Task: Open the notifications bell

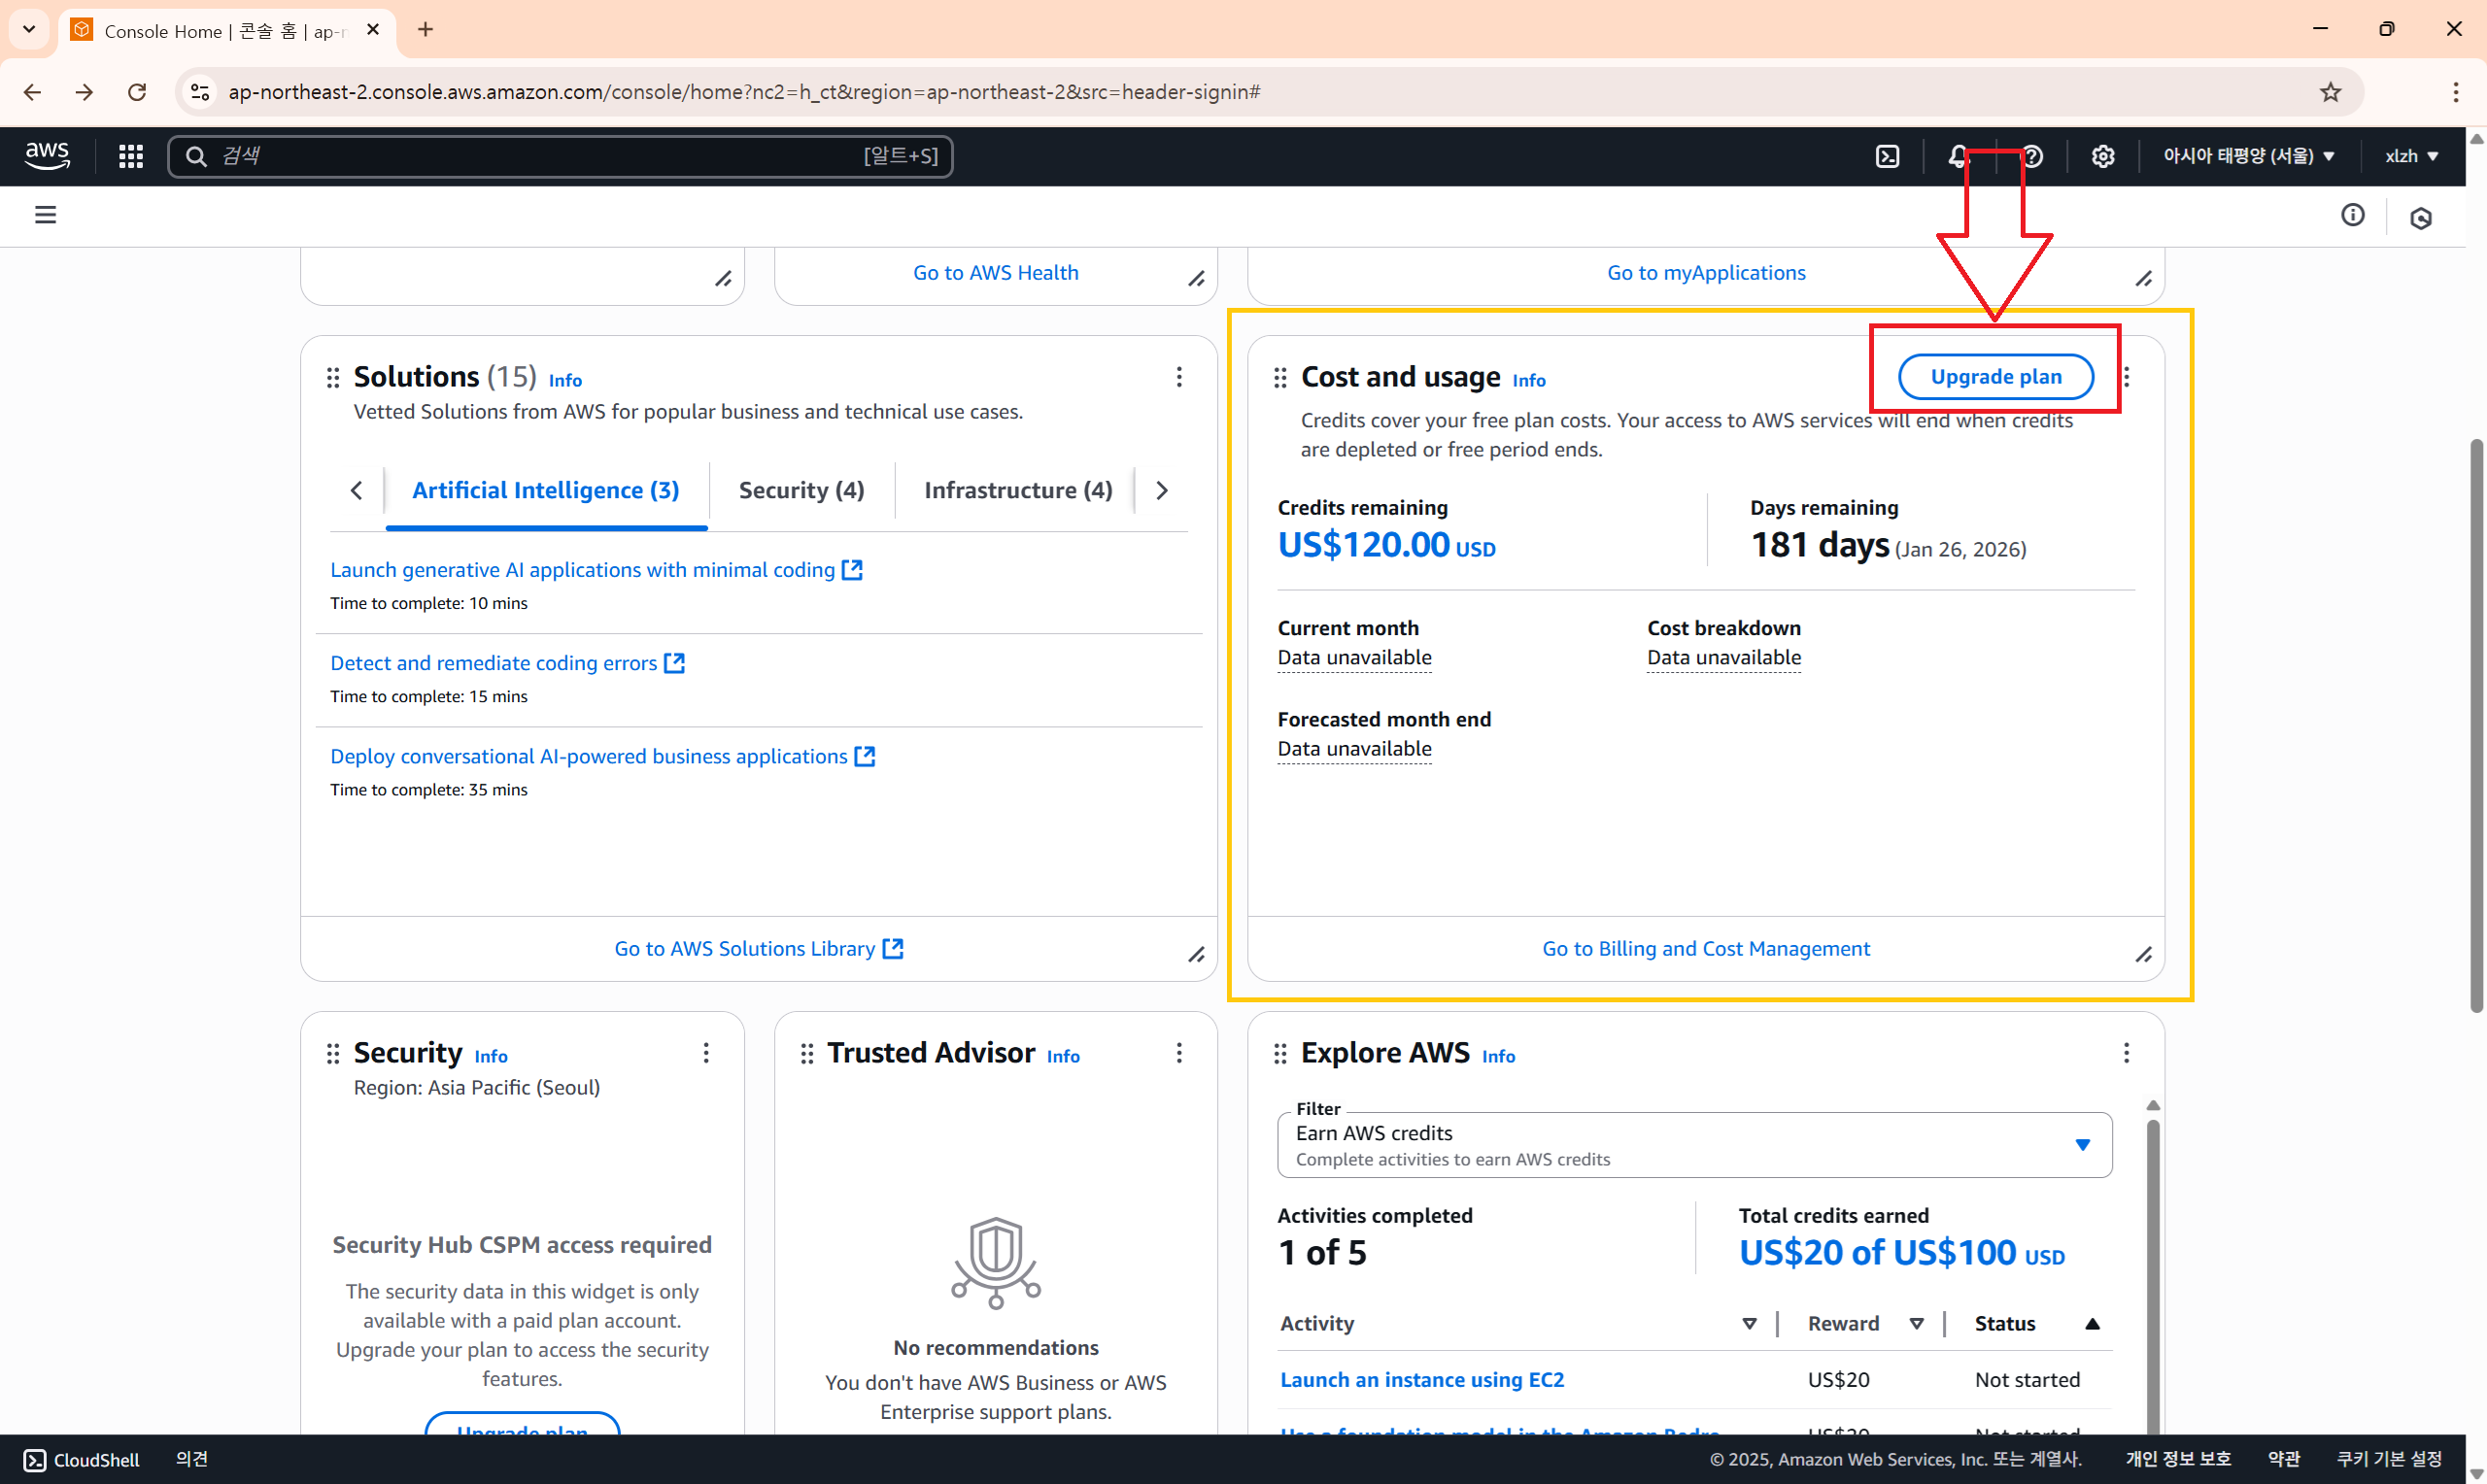Action: [x=1957, y=156]
